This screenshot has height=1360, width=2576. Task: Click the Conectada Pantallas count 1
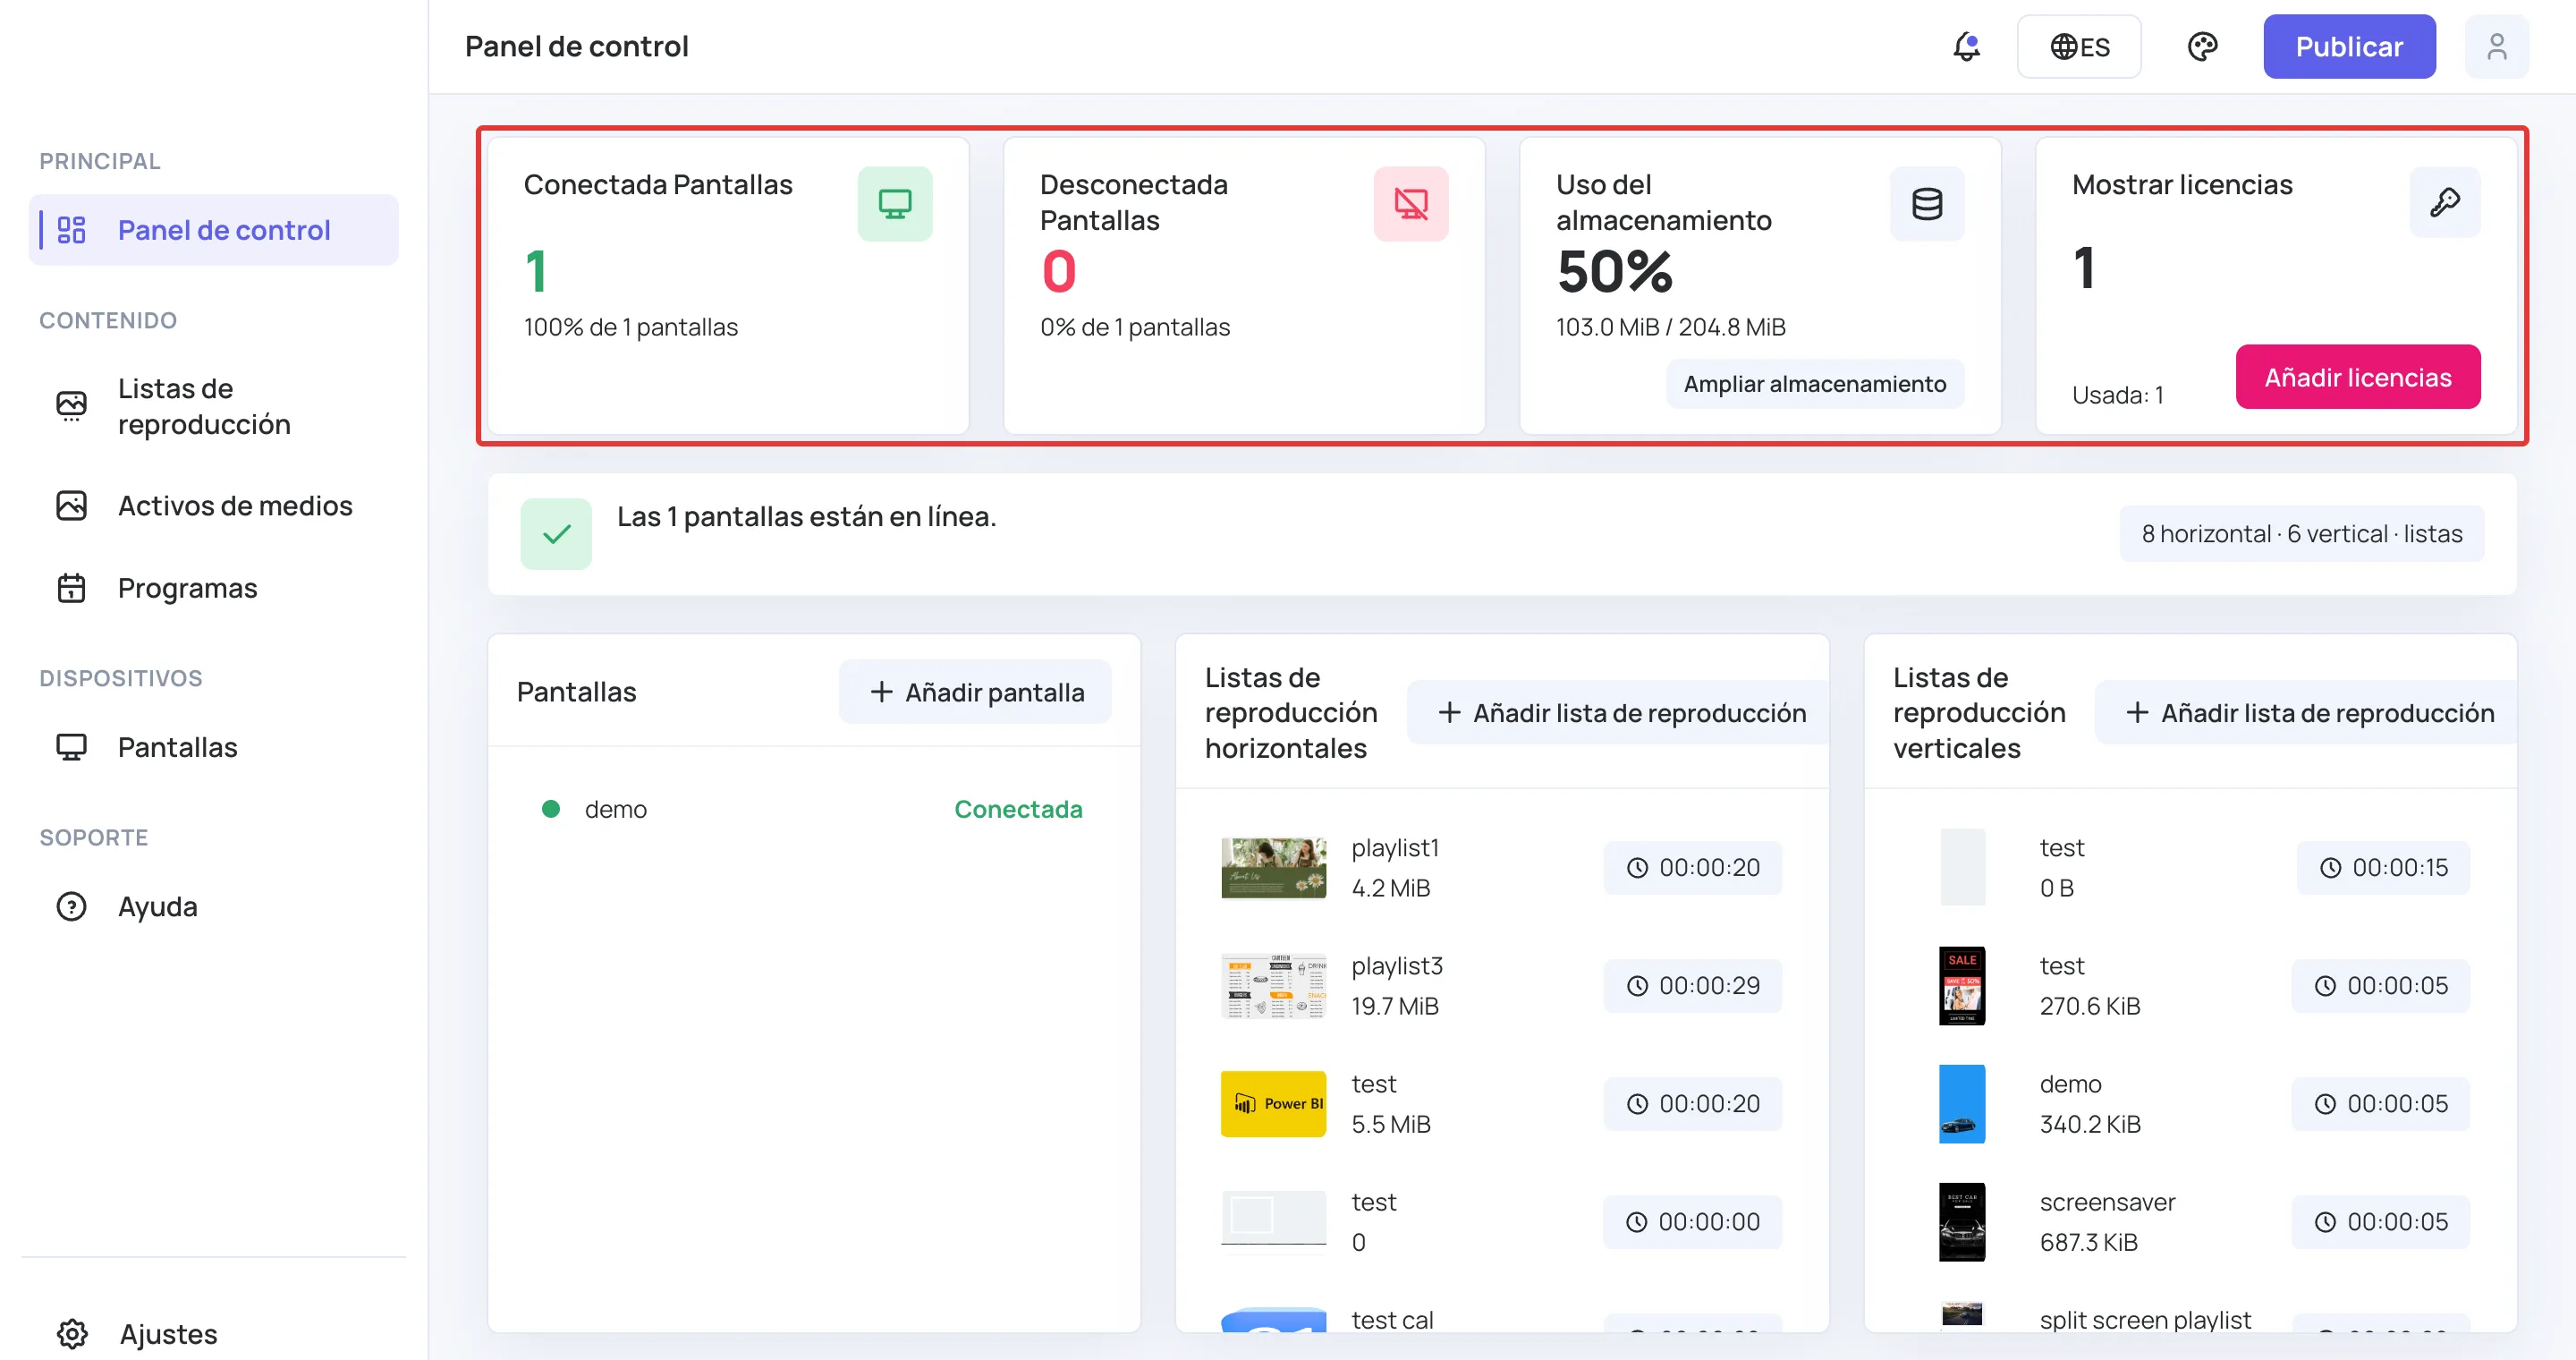536,271
